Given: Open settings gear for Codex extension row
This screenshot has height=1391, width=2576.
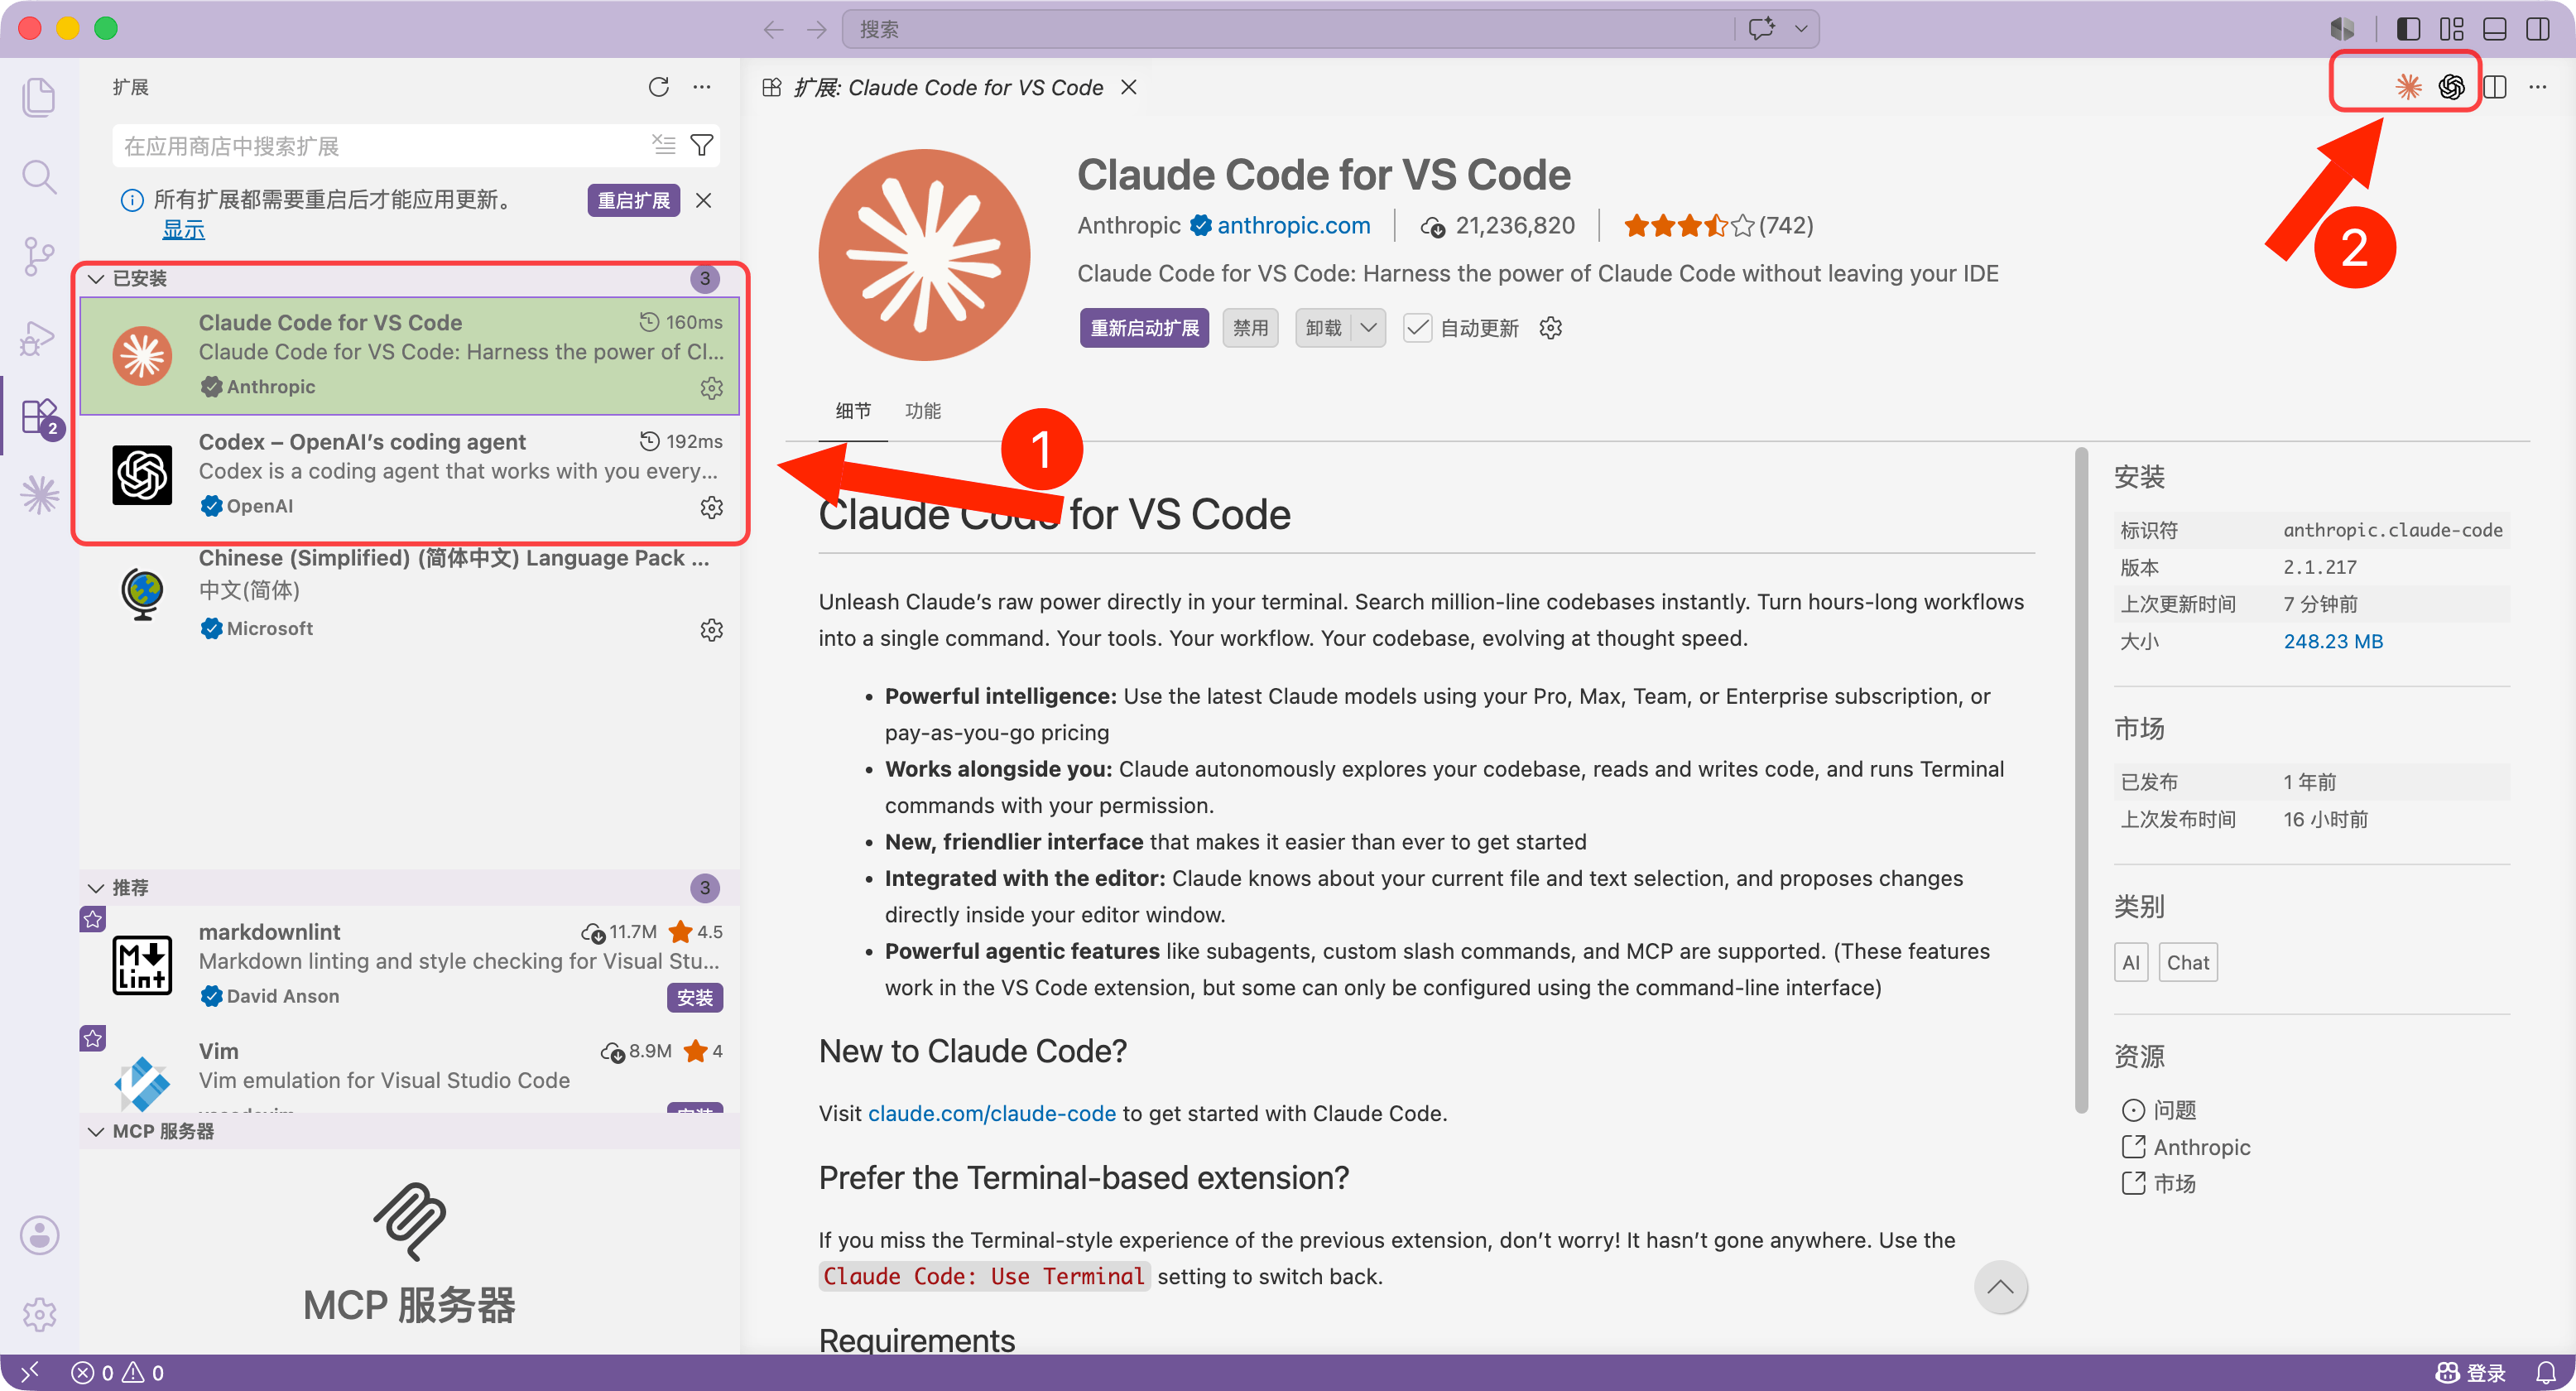Looking at the screenshot, I should pyautogui.click(x=711, y=507).
